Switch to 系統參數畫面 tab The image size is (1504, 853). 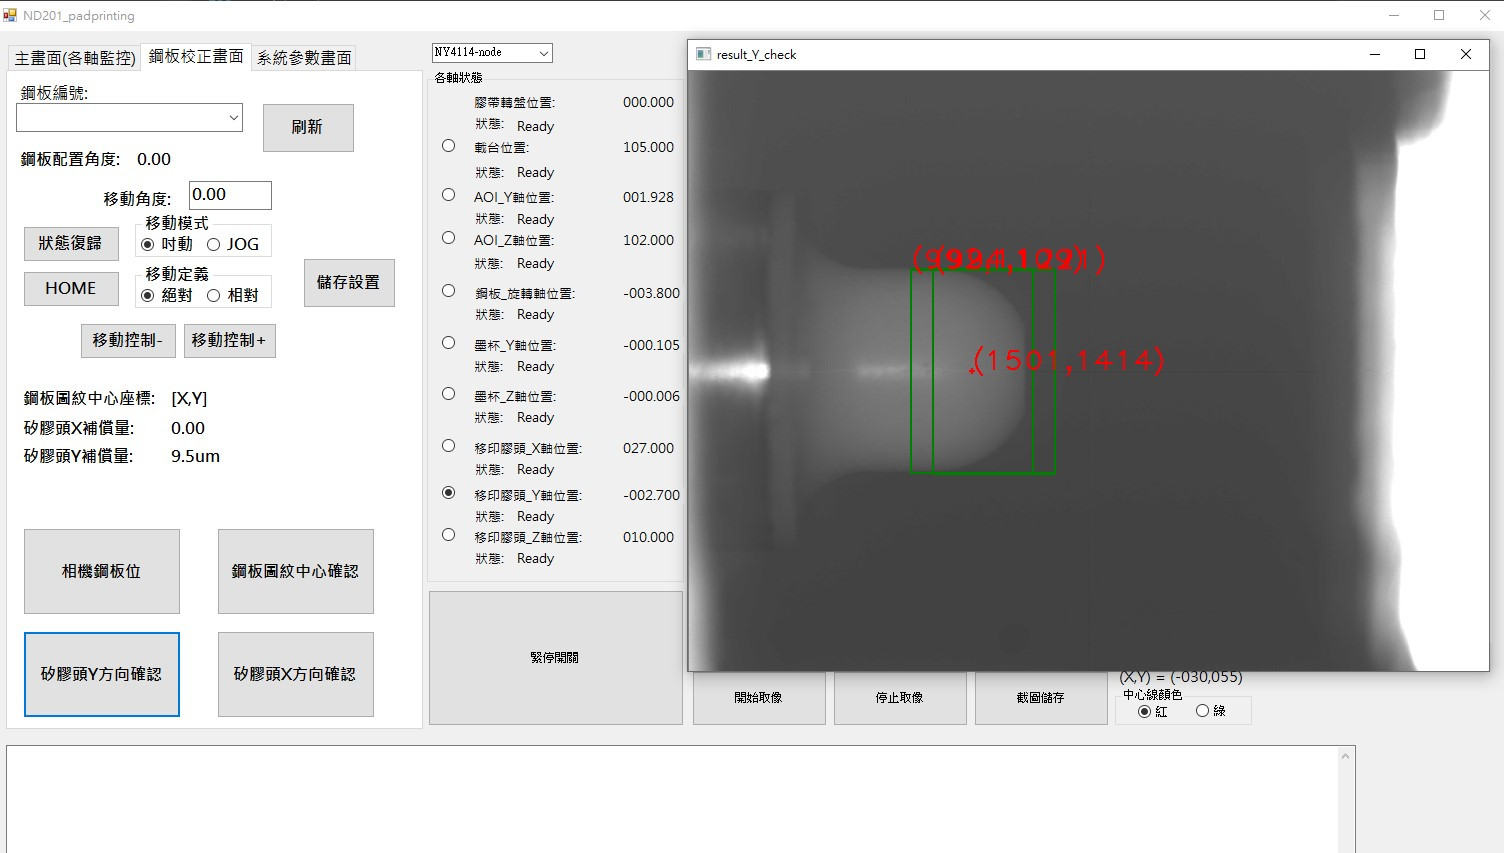click(304, 58)
